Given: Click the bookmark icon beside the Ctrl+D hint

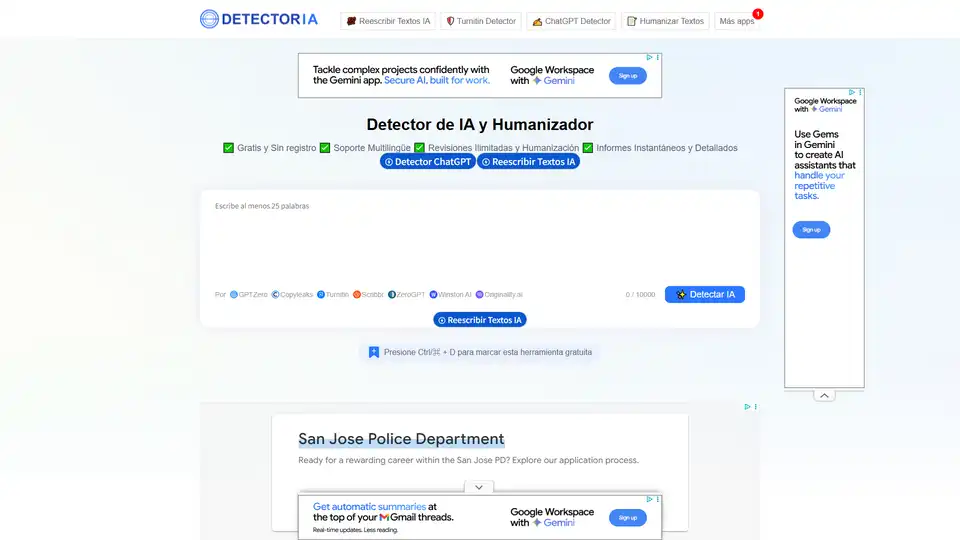Looking at the screenshot, I should (x=373, y=352).
